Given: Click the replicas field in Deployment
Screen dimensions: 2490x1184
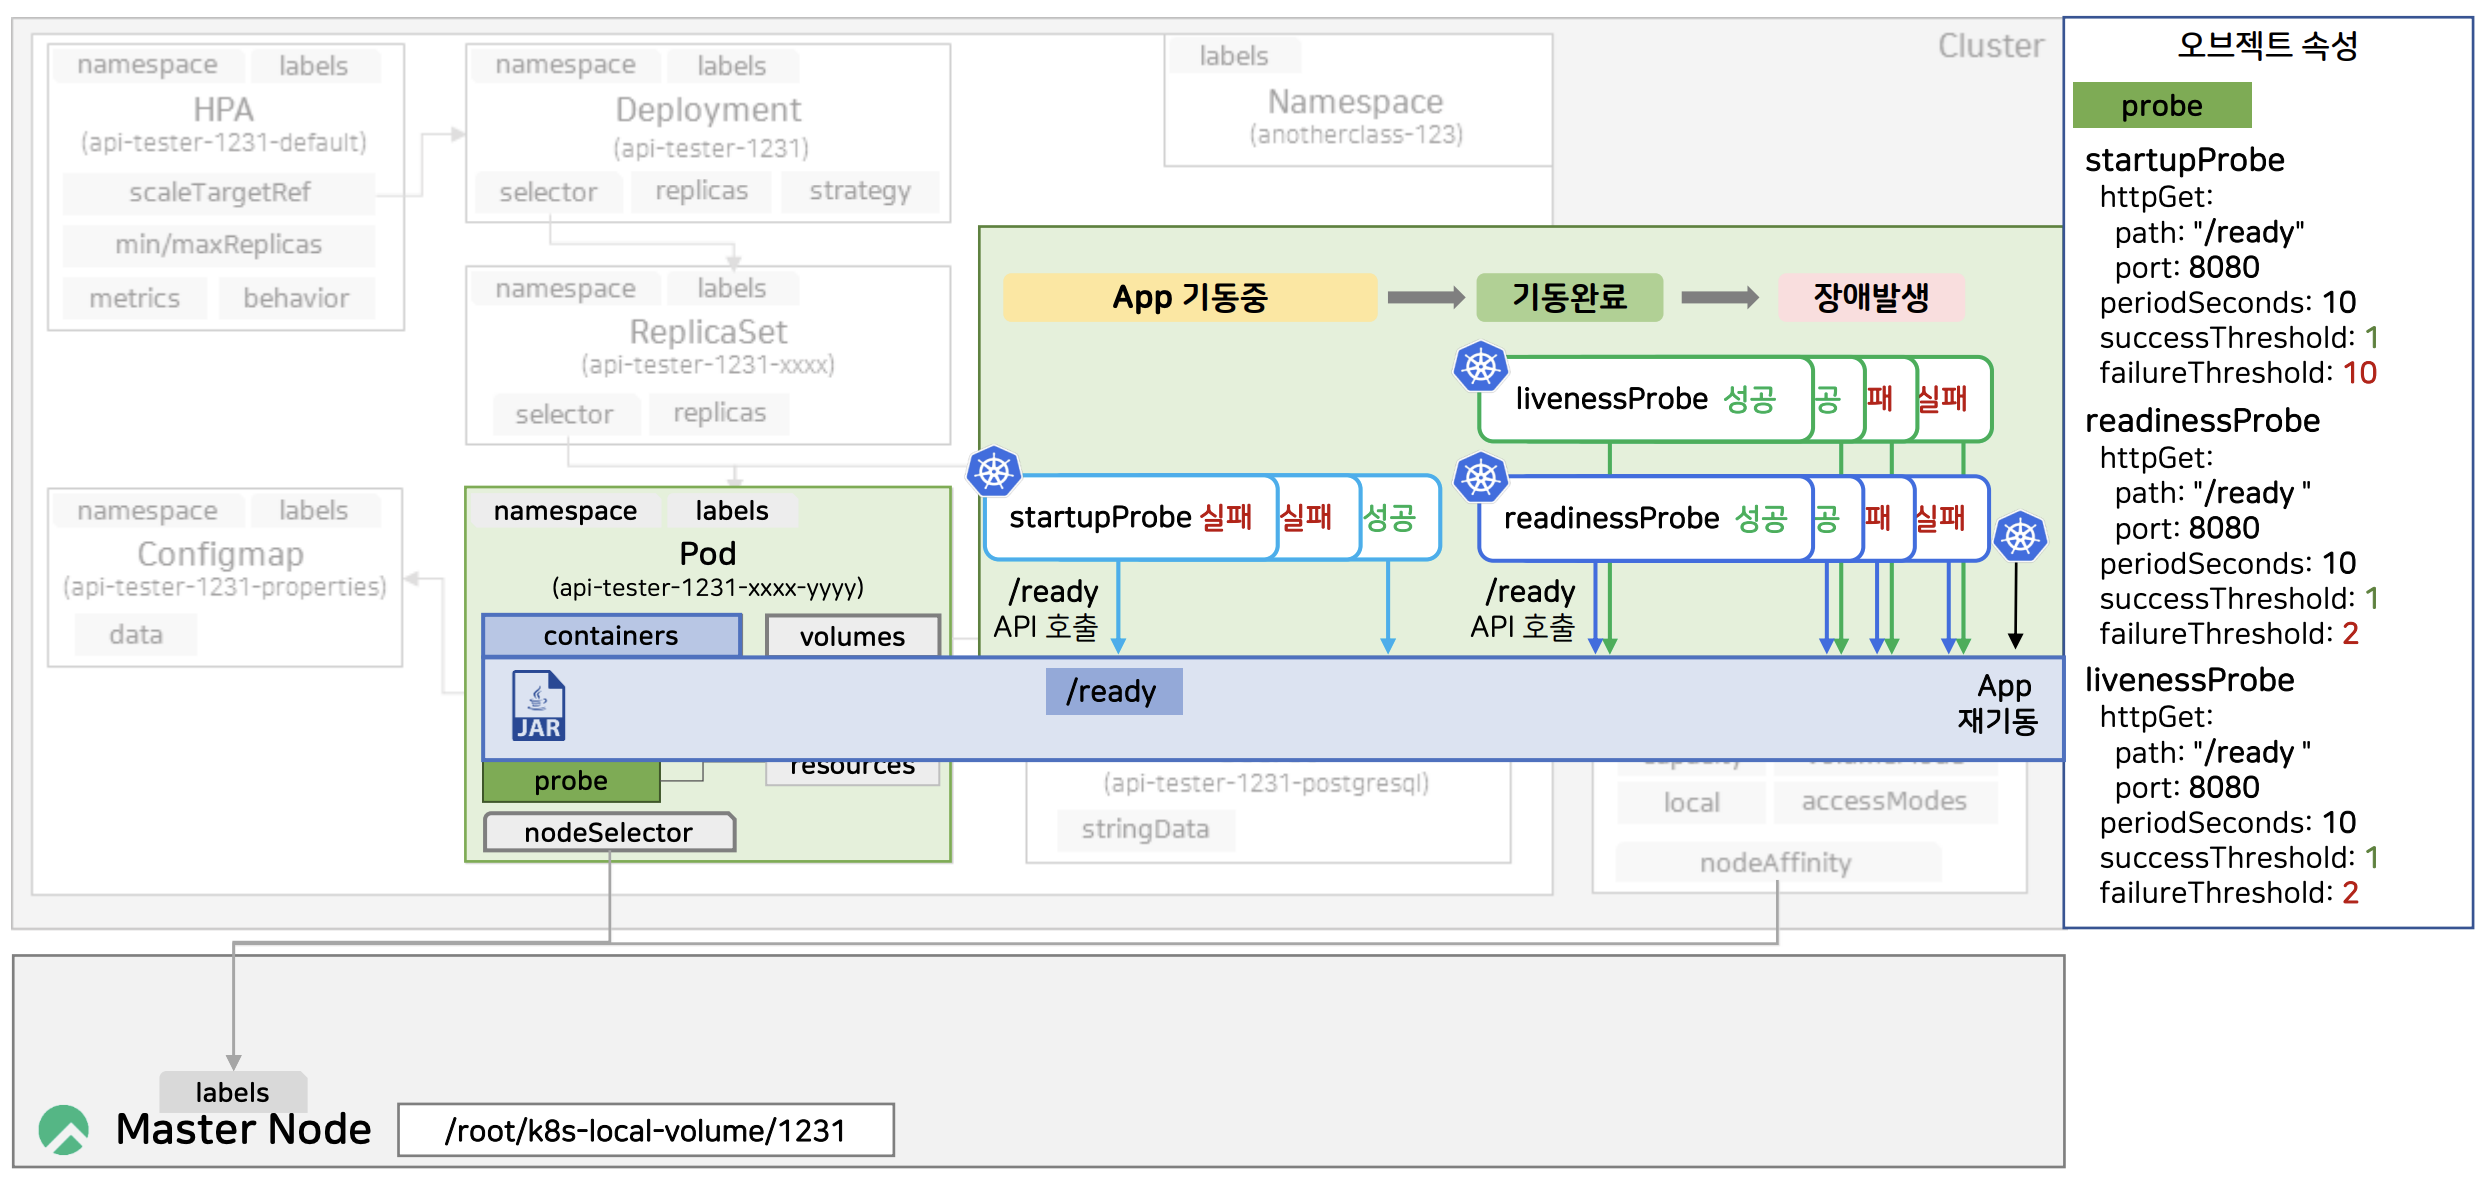Looking at the screenshot, I should [702, 191].
